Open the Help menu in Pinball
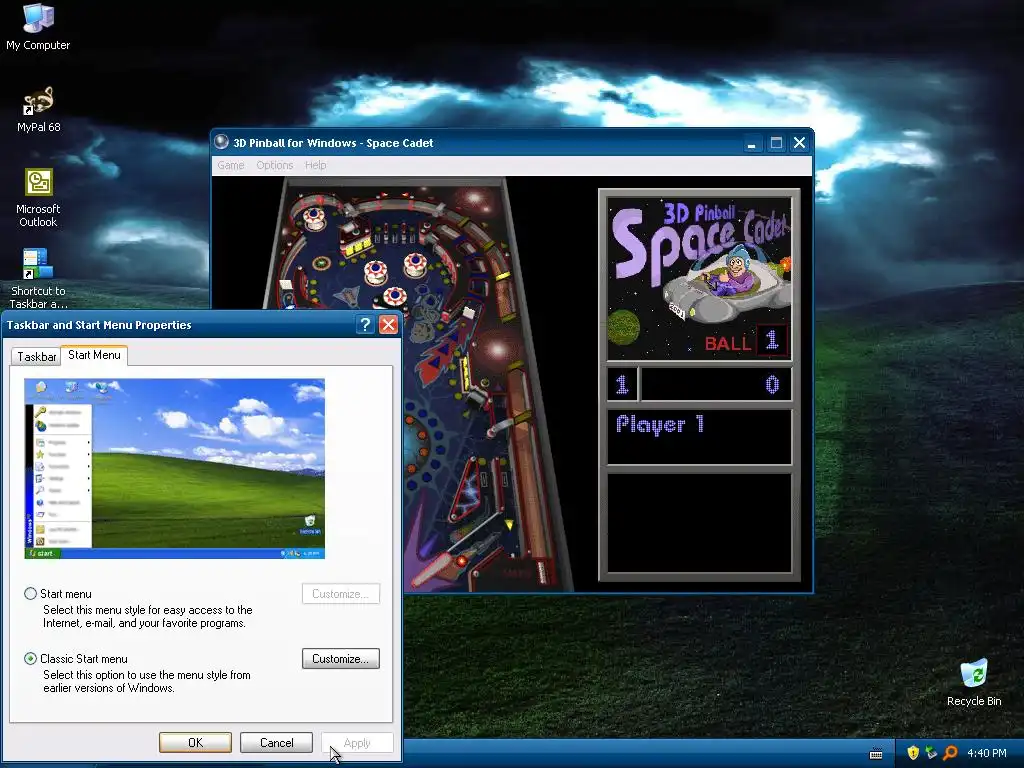The height and width of the screenshot is (768, 1024). point(315,165)
